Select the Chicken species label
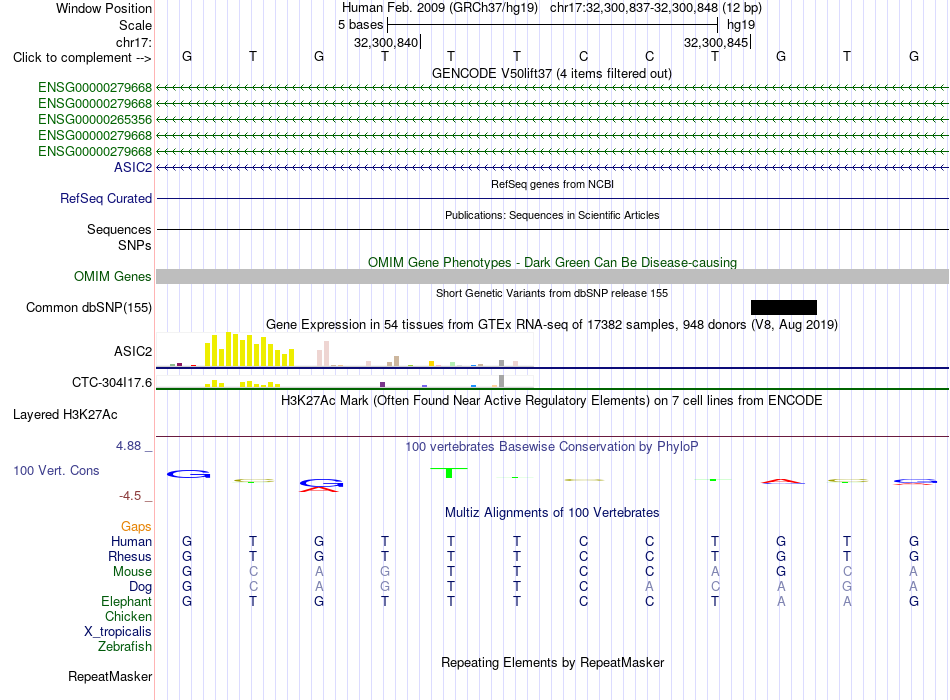 tap(128, 616)
